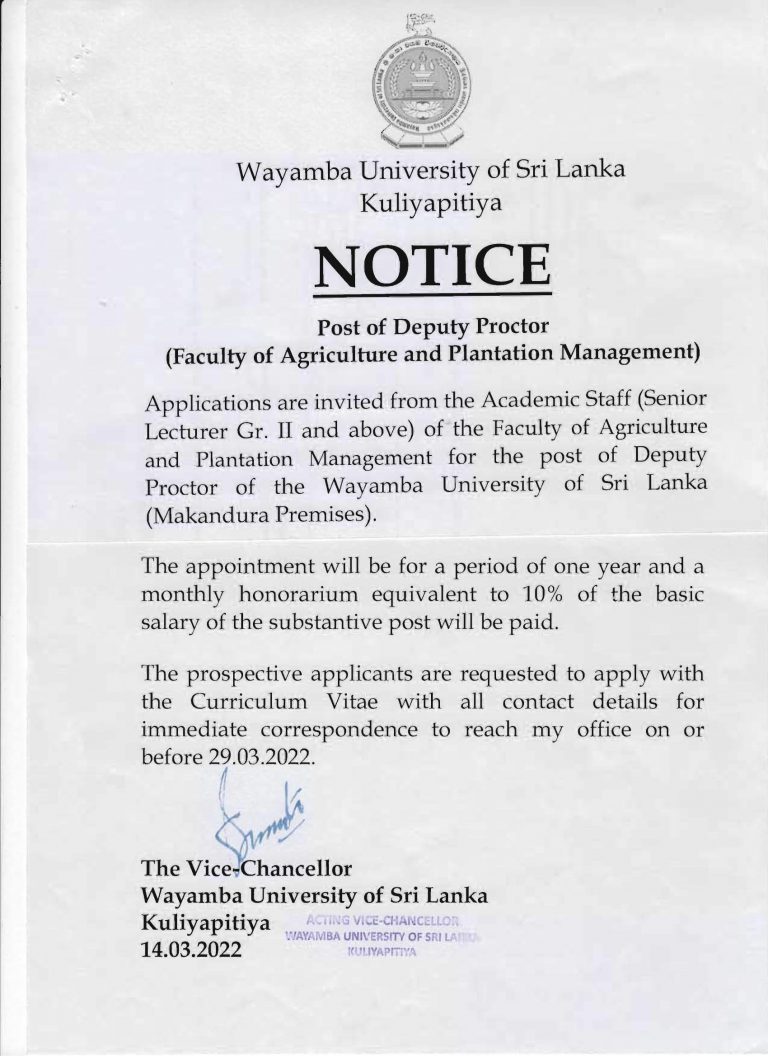The height and width of the screenshot is (1056, 768).
Task: Click the "(Makandura Premises)" text
Action: tap(263, 514)
